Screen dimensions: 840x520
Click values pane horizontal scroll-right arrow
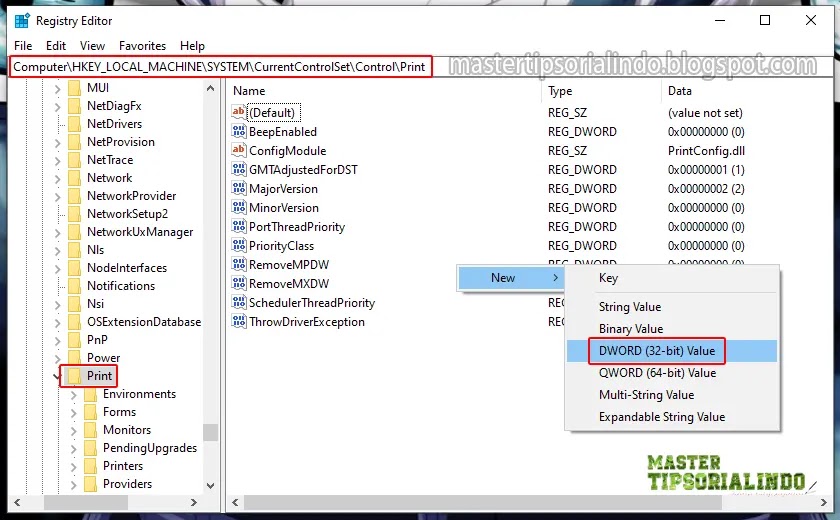click(x=824, y=502)
